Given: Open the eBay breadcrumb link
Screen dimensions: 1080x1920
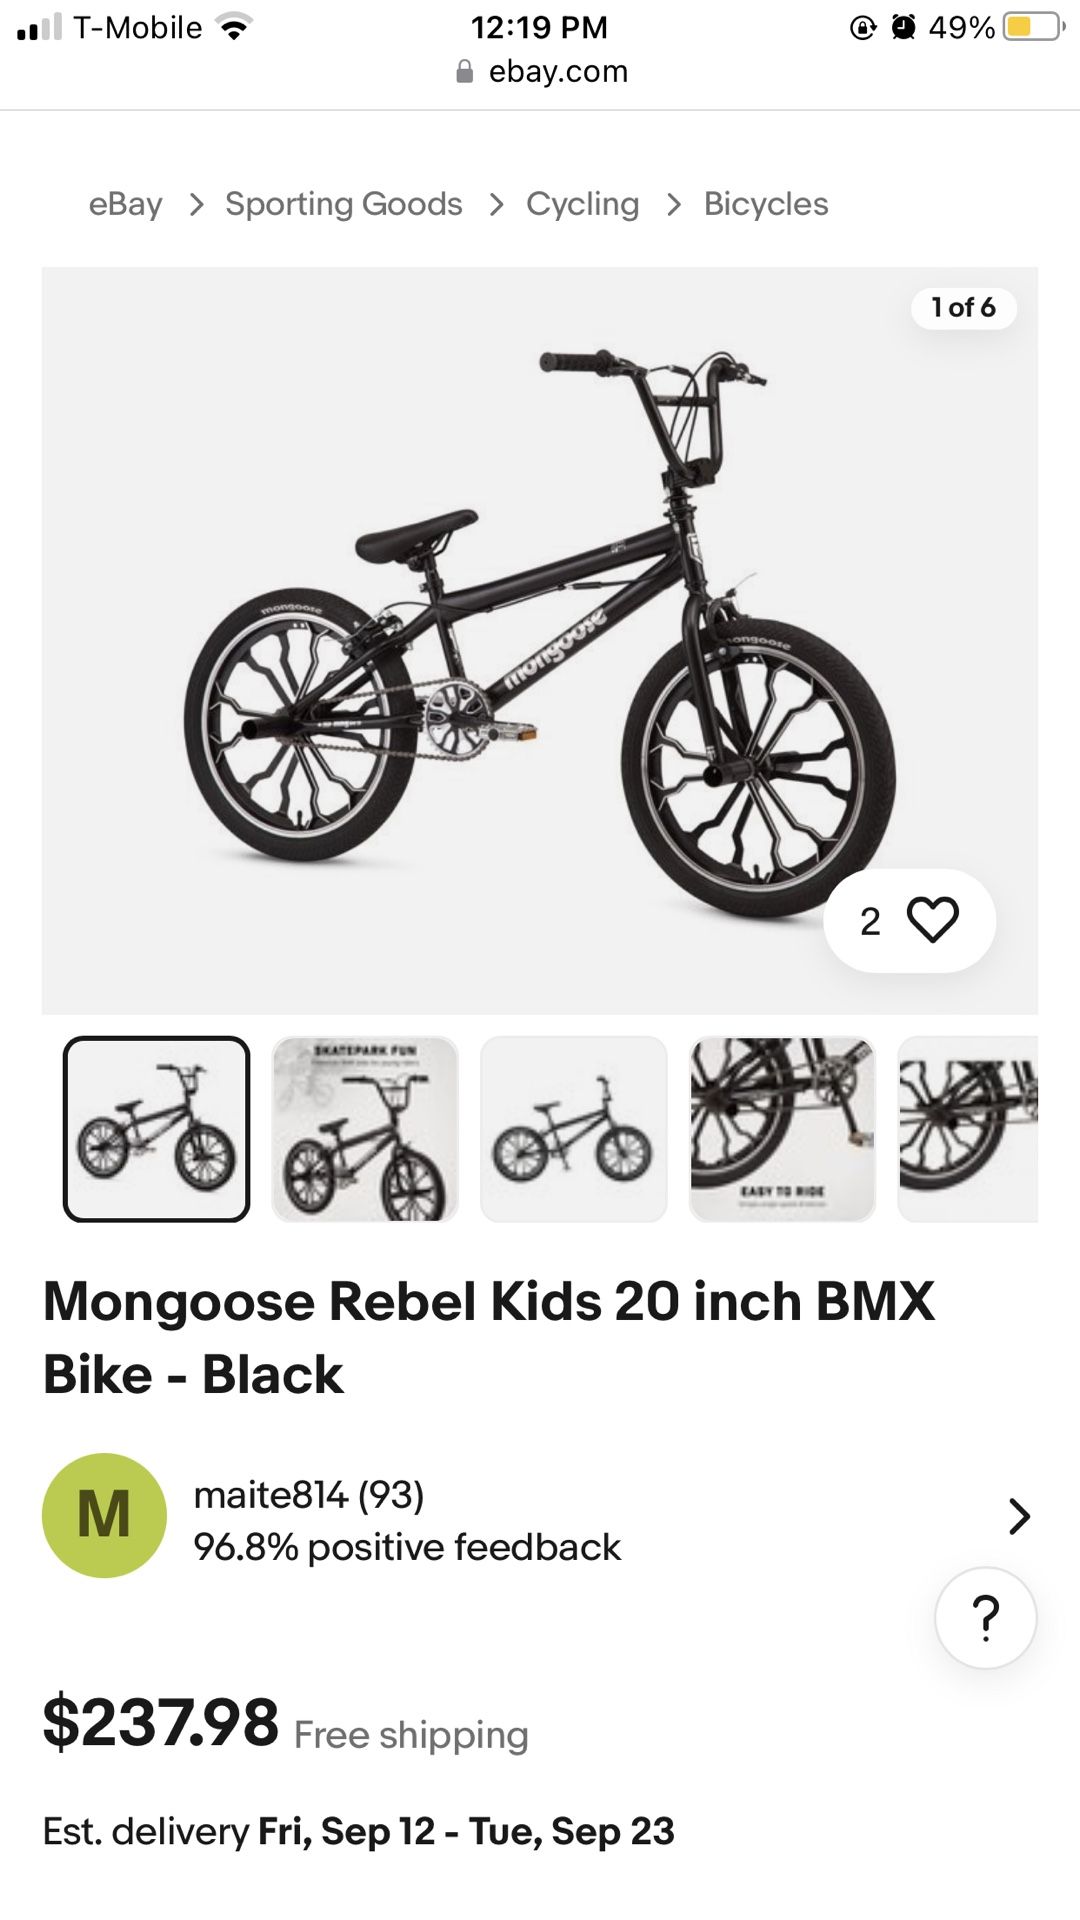Looking at the screenshot, I should click(x=125, y=204).
